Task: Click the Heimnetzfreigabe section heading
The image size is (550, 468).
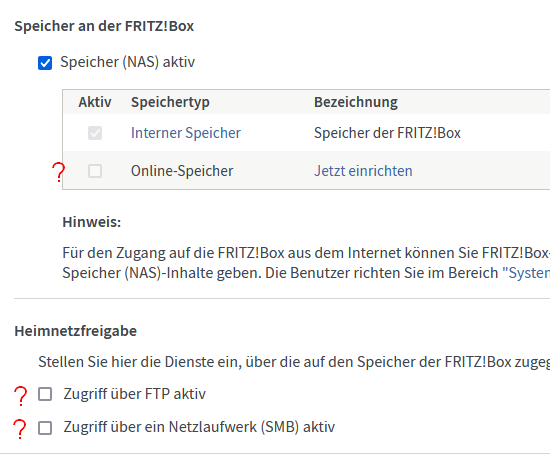Action: click(x=75, y=331)
